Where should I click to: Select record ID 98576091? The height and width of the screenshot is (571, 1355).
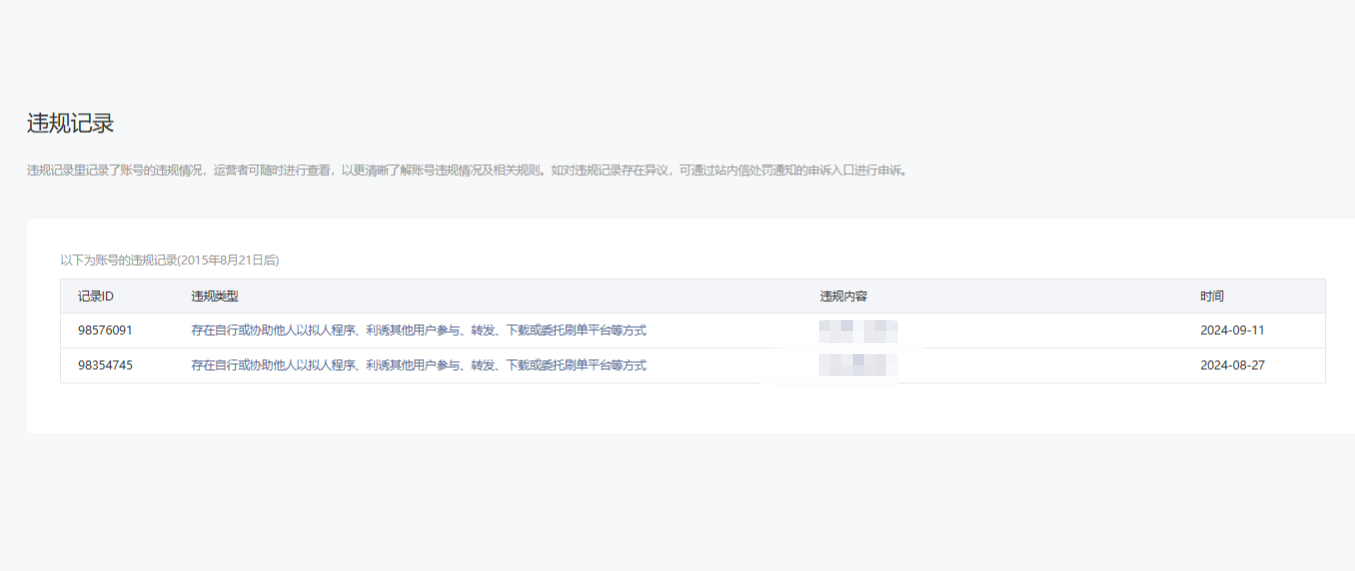coord(105,330)
